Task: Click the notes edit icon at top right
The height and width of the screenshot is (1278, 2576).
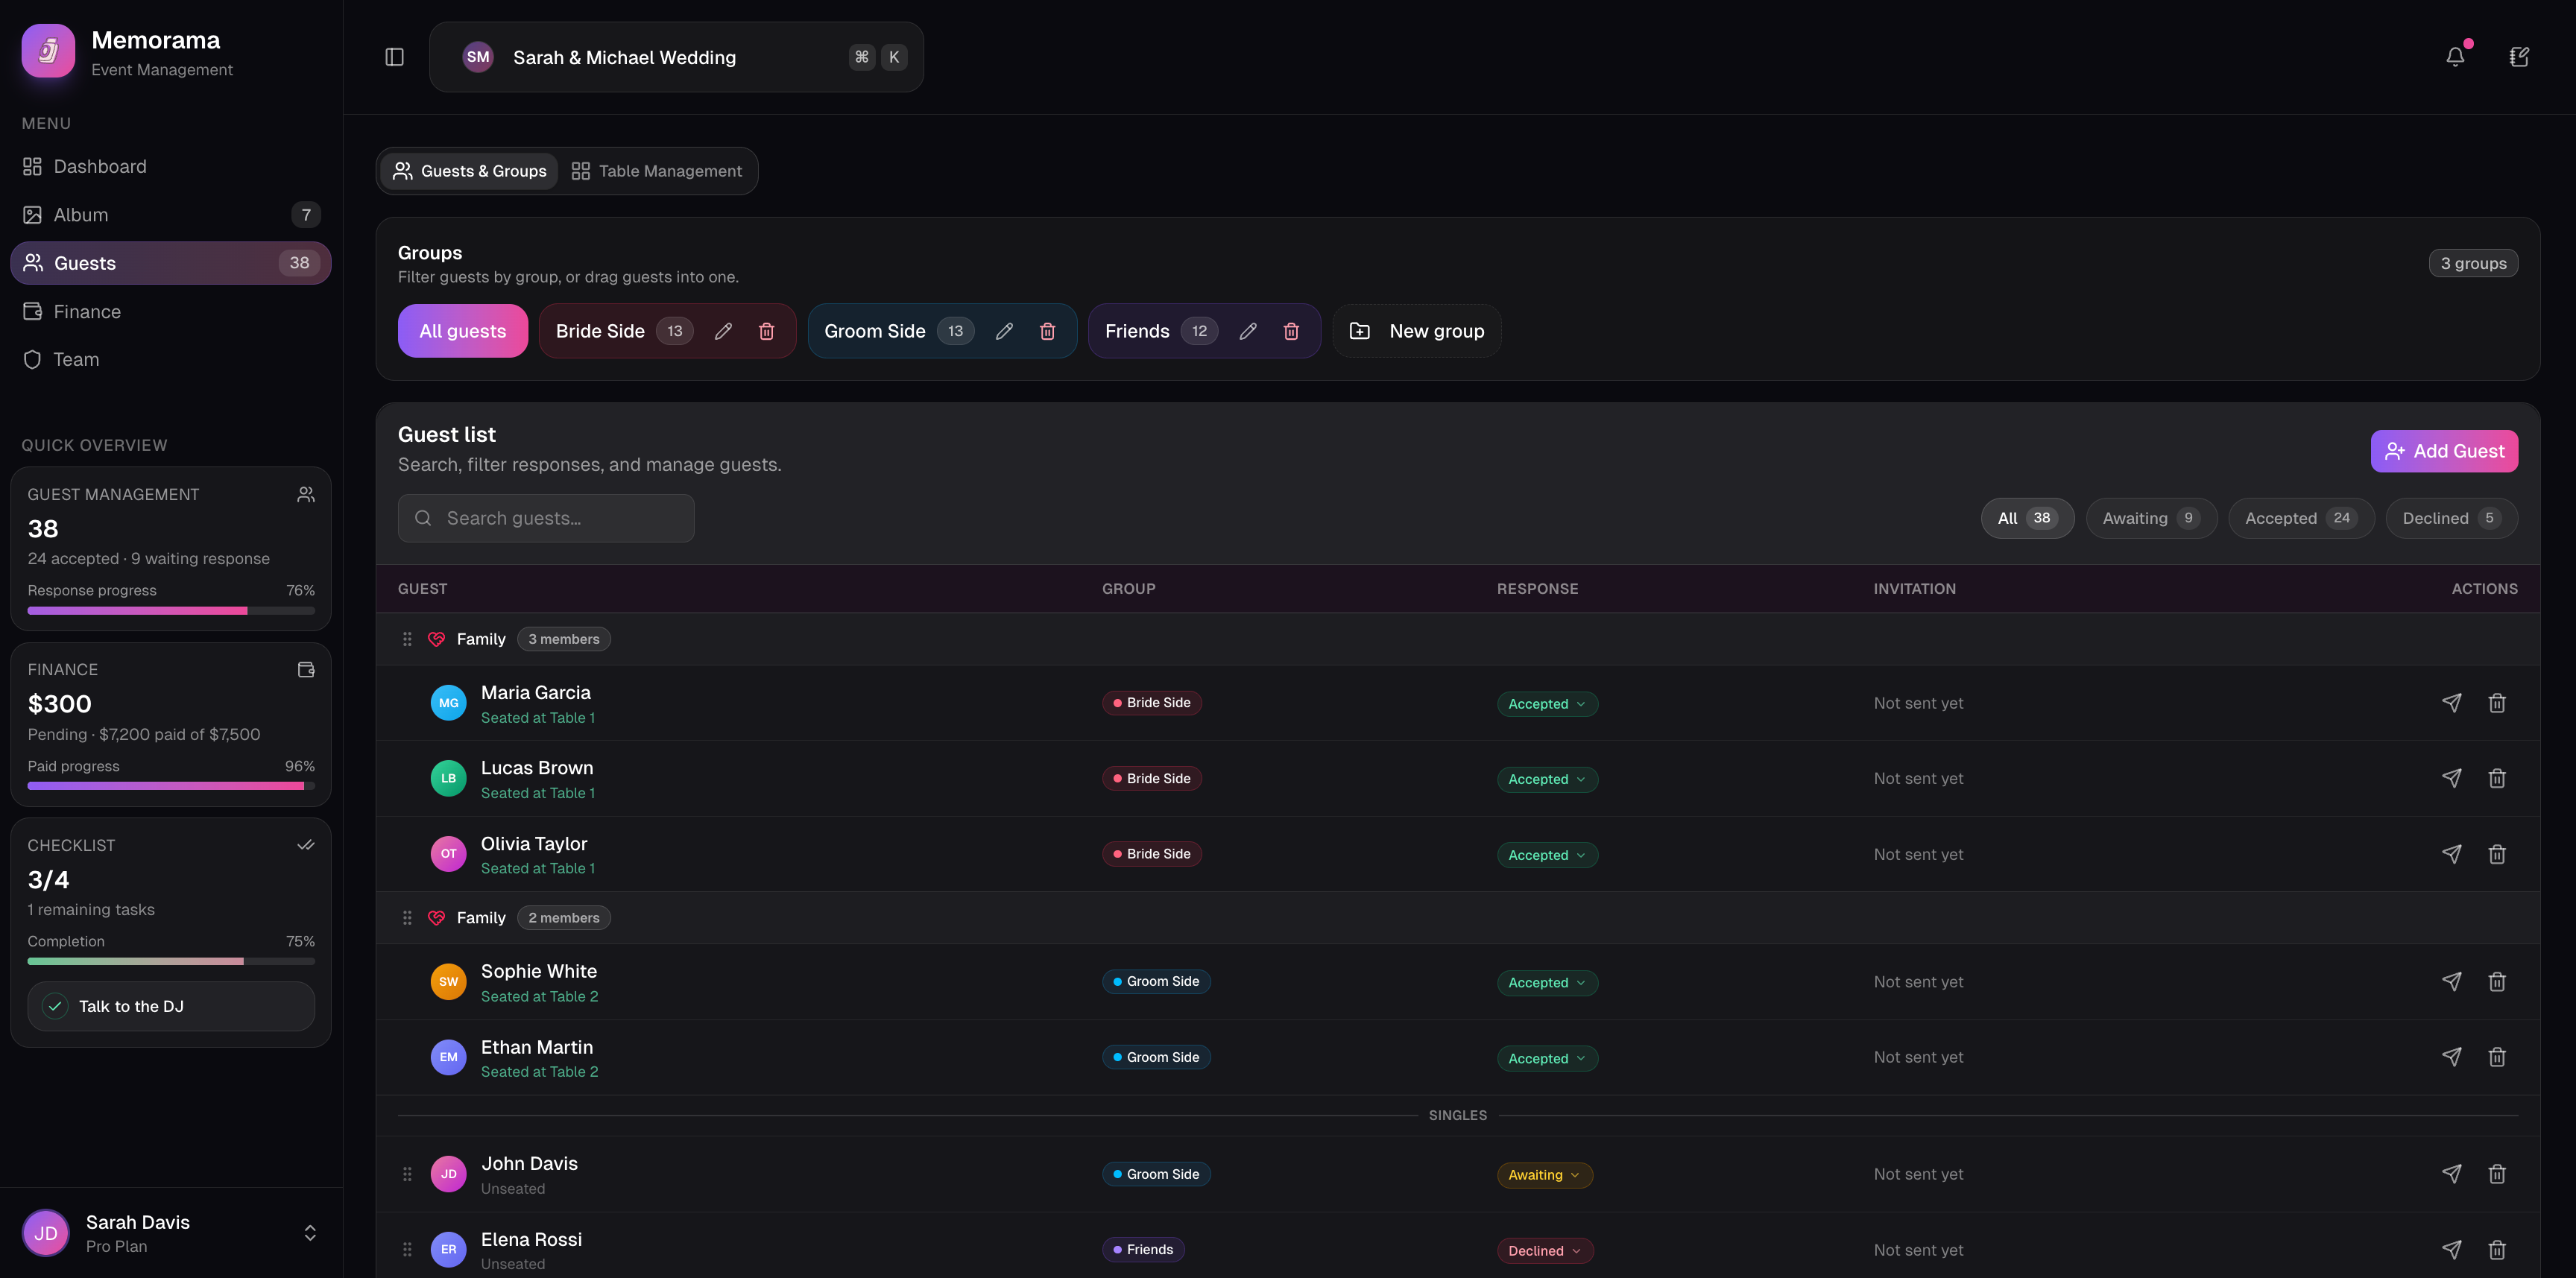Action: (2519, 57)
